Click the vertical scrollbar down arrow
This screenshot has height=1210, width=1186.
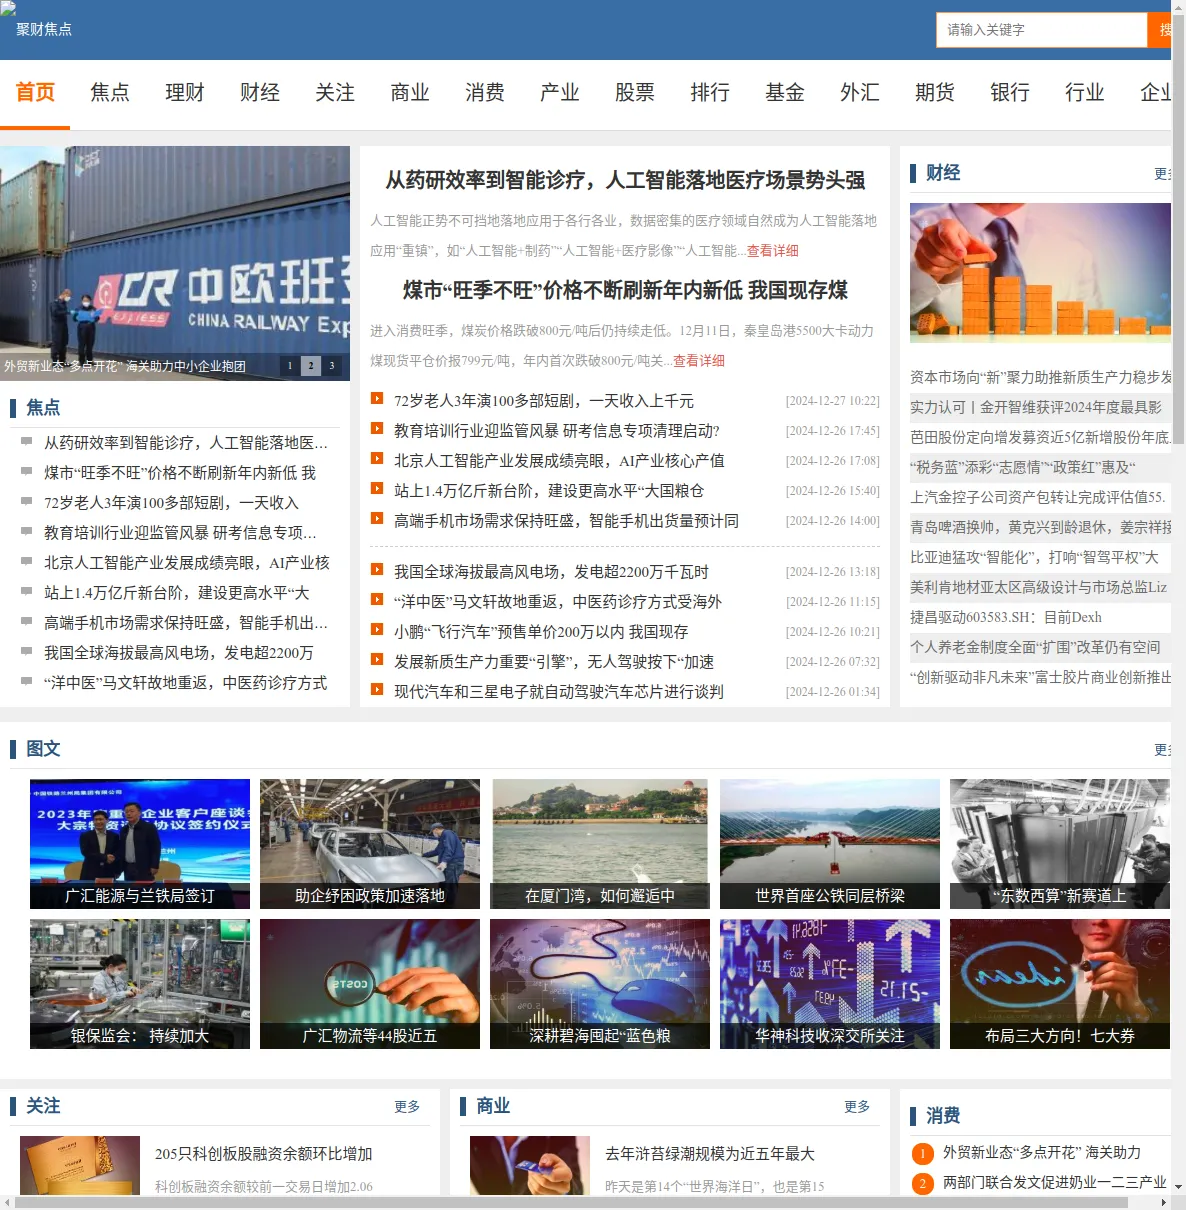(1178, 1187)
